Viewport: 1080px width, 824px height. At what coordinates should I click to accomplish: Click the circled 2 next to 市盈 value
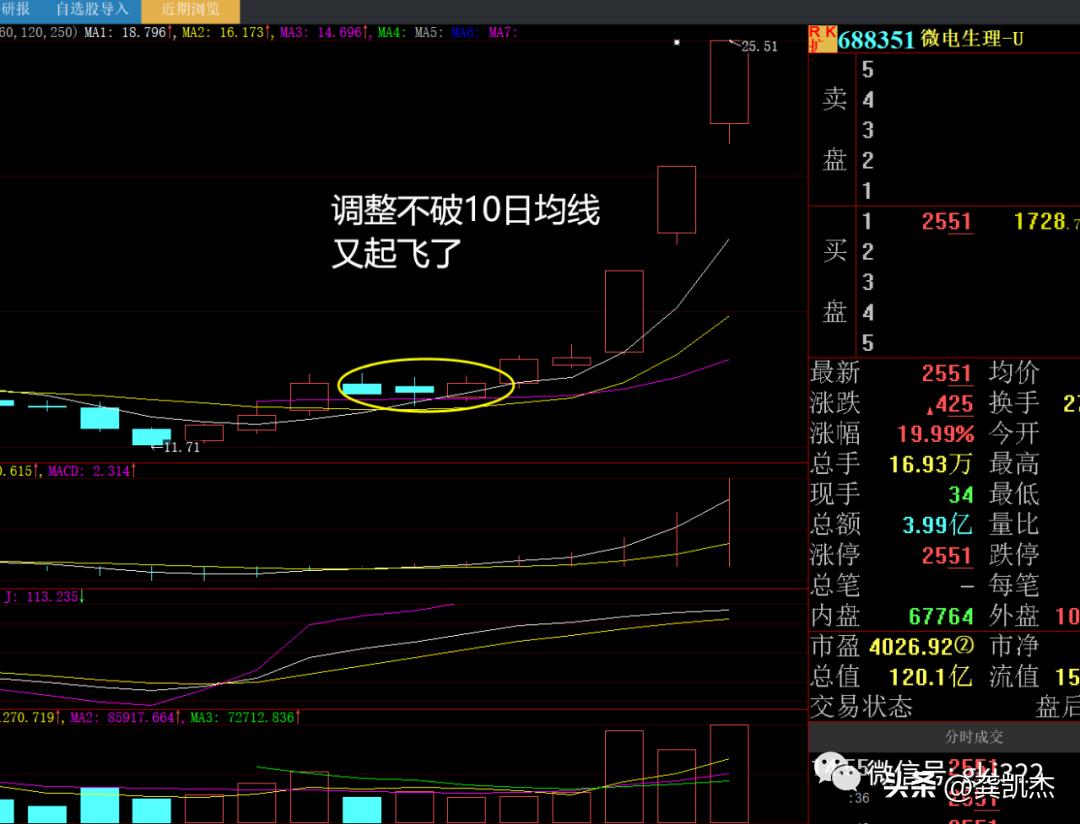964,646
